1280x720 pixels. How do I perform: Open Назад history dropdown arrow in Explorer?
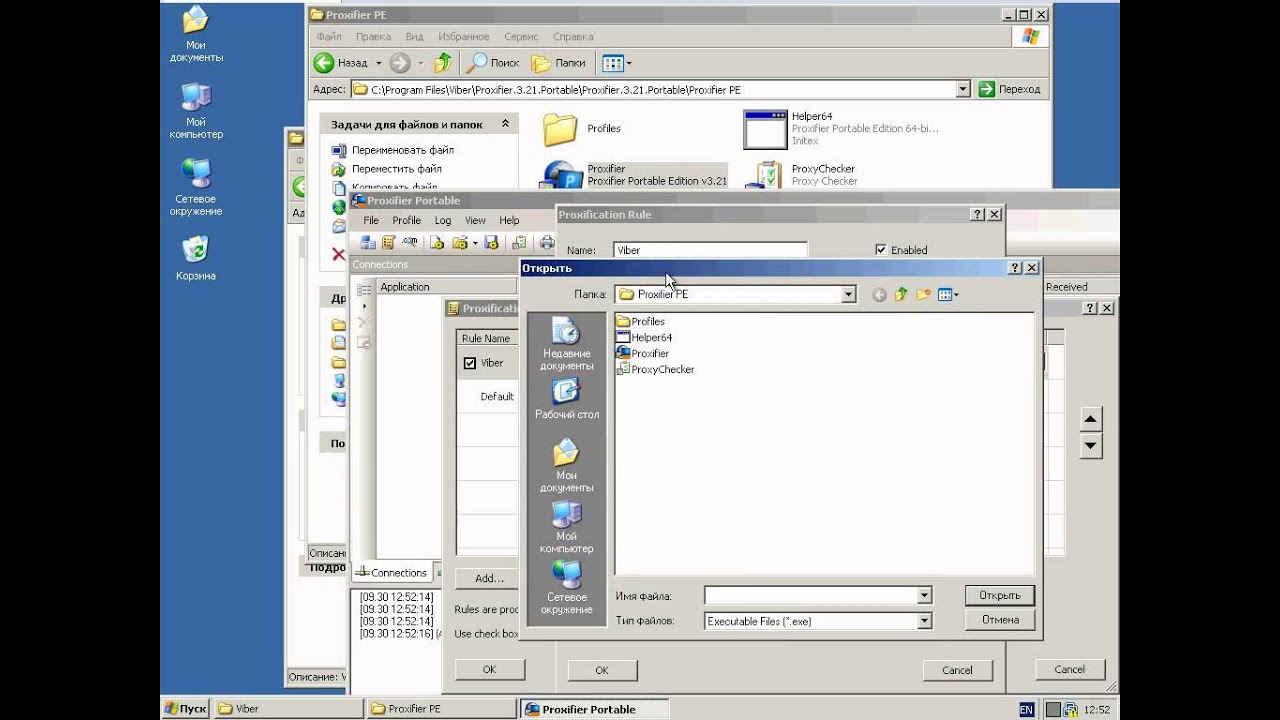point(378,63)
